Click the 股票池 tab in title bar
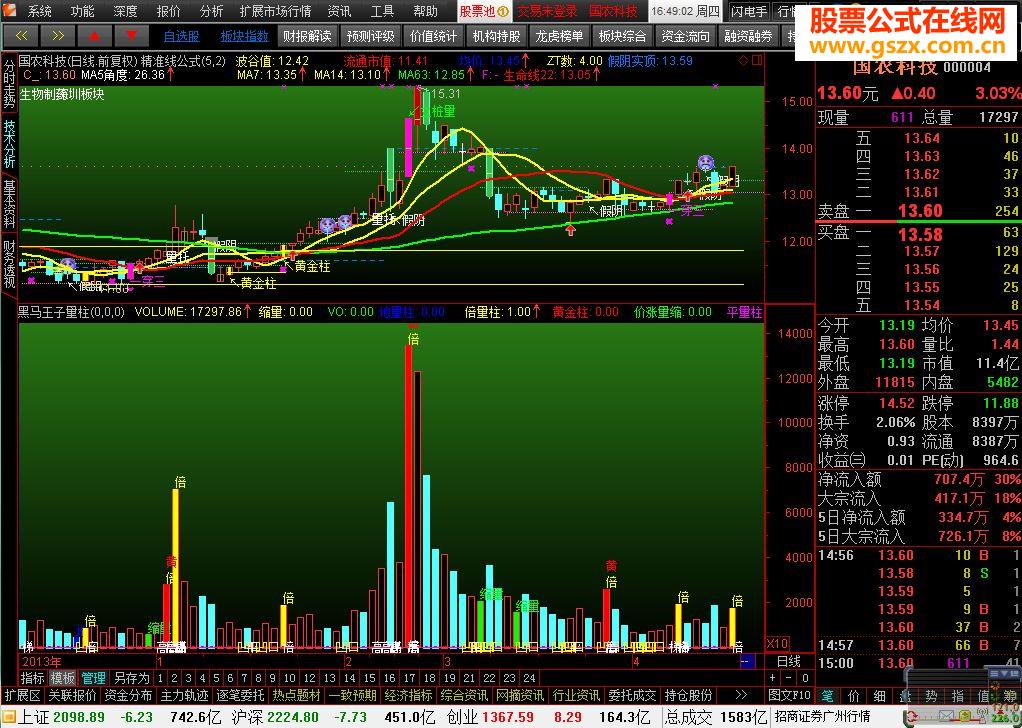This screenshot has width=1022, height=728. tap(484, 11)
